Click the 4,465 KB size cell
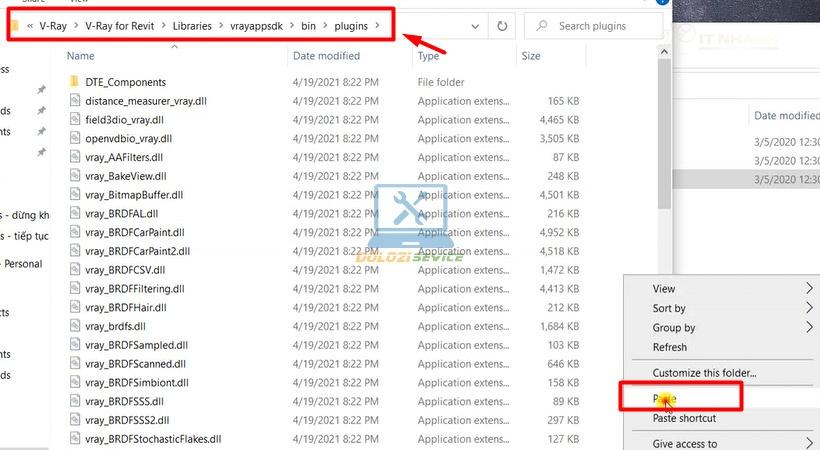820x450 pixels. point(559,120)
